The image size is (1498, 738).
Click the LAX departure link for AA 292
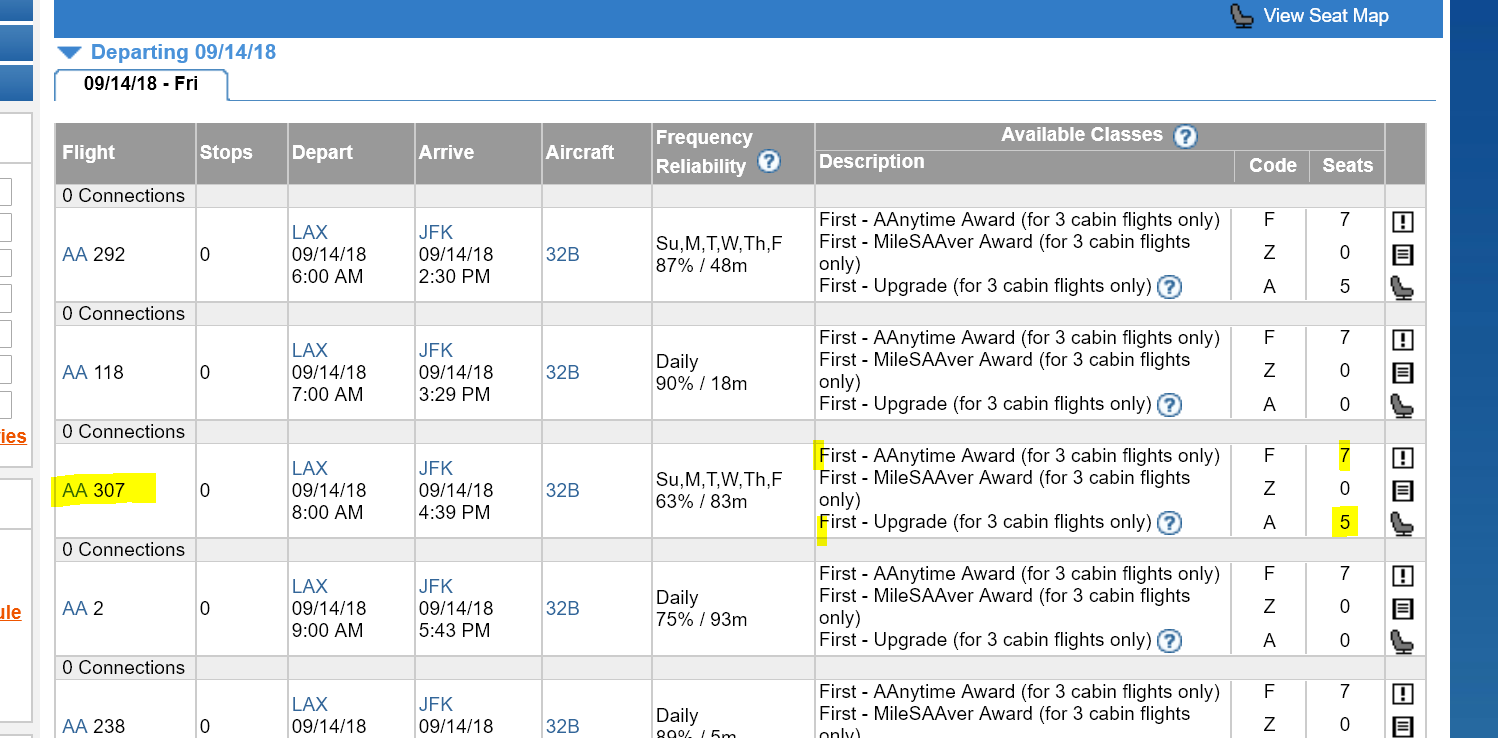click(310, 233)
